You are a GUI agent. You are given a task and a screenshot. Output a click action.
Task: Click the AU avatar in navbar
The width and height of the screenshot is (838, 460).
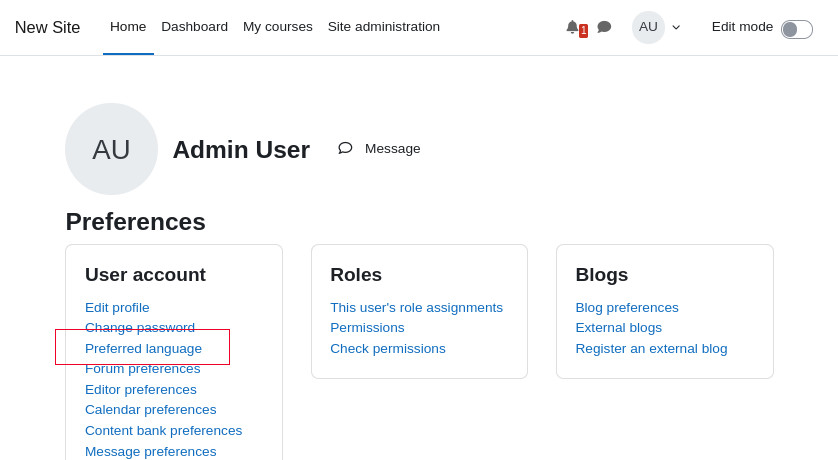648,27
